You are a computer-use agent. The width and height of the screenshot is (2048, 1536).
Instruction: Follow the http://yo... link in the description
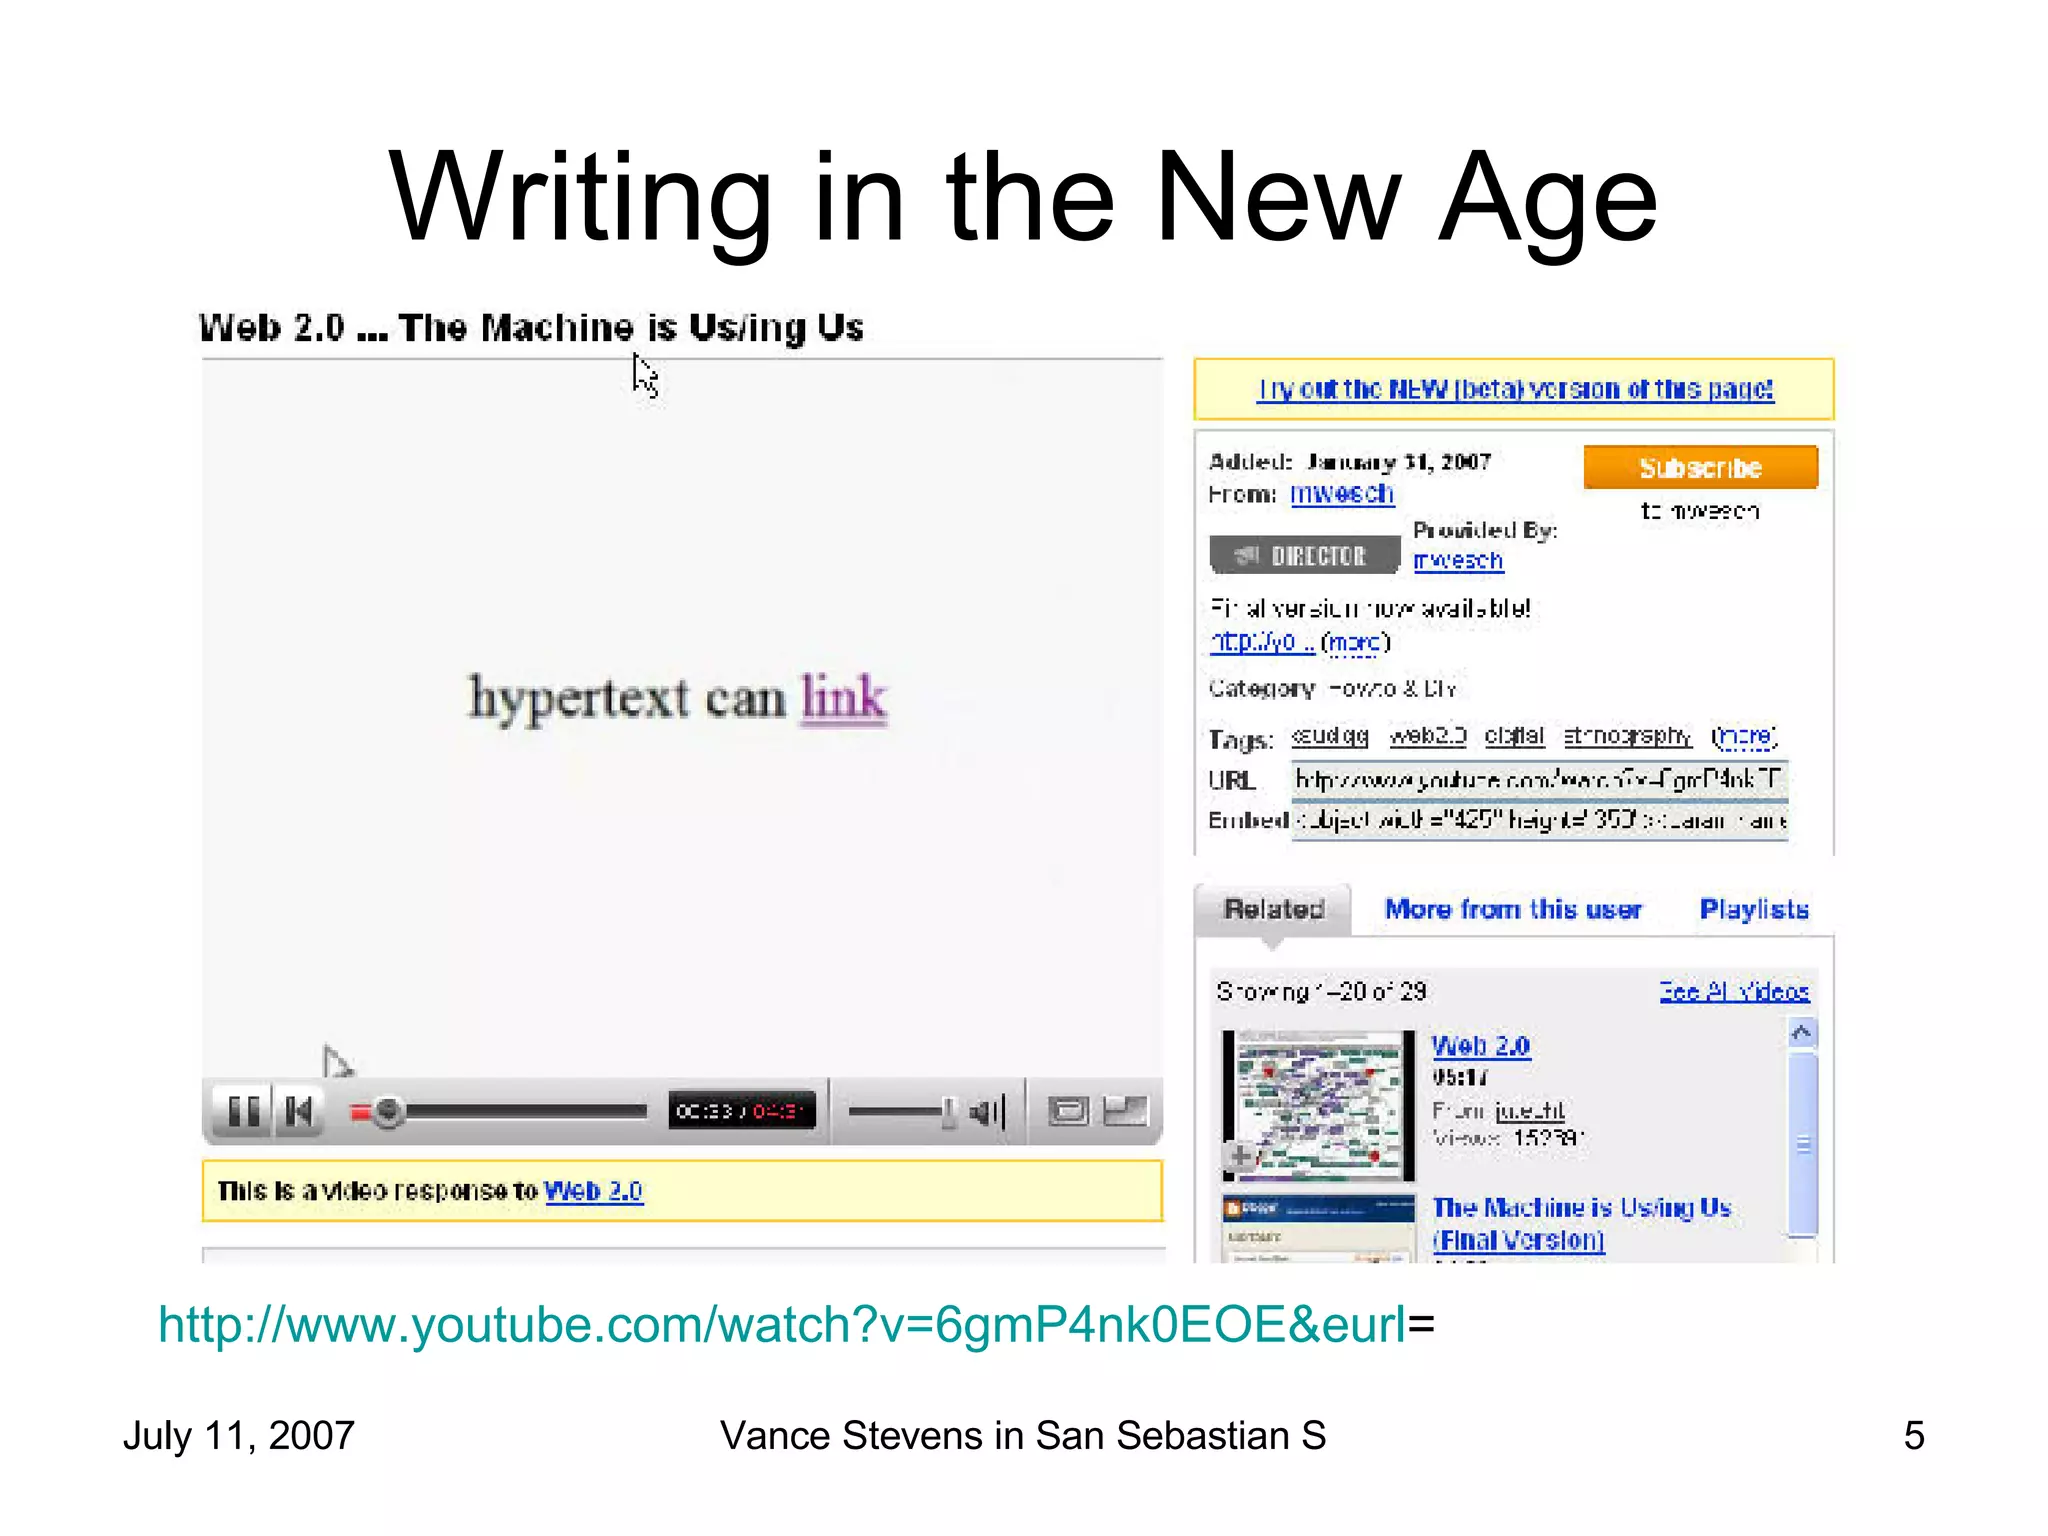pyautogui.click(x=1262, y=642)
